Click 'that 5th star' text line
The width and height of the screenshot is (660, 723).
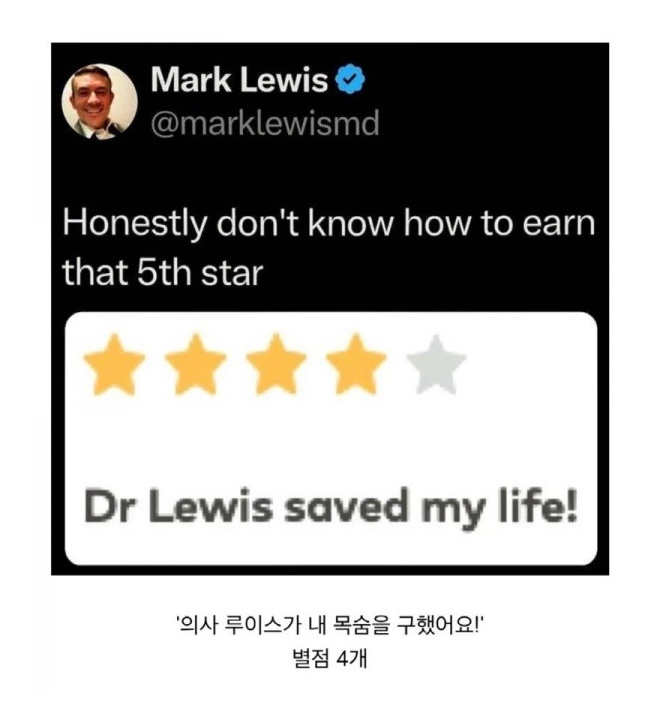[x=162, y=273]
